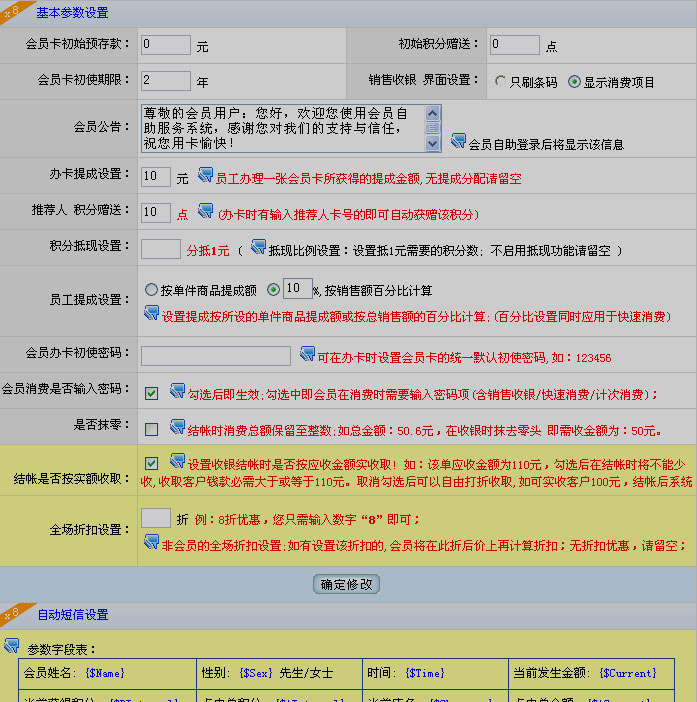The image size is (697, 702).
Task: Click the announcement textarea scrollbar thumb
Action: click(x=432, y=128)
